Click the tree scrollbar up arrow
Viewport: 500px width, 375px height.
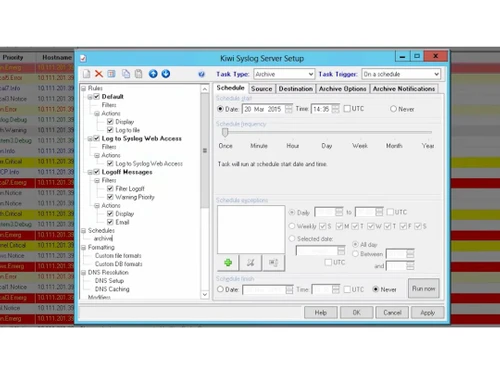pos(205,89)
